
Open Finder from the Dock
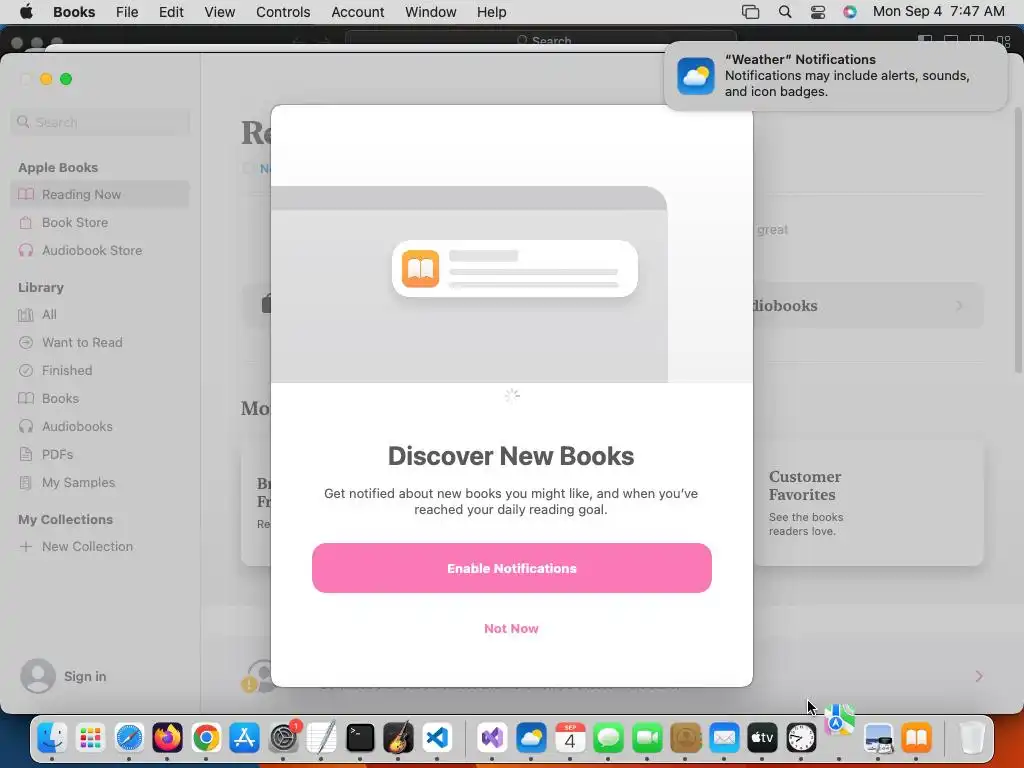click(52, 738)
